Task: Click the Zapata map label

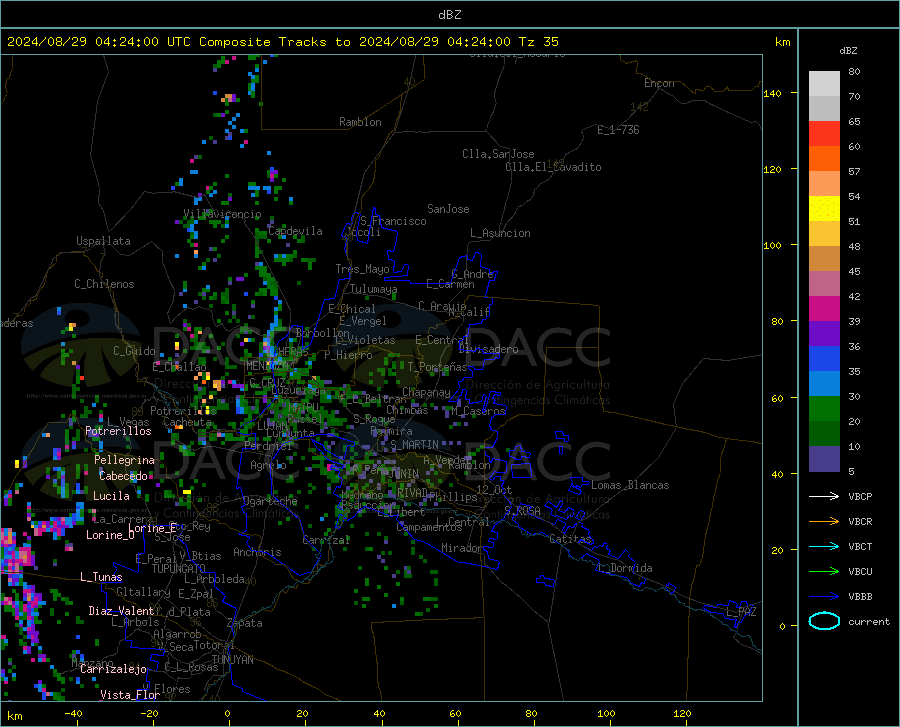Action: tap(245, 623)
